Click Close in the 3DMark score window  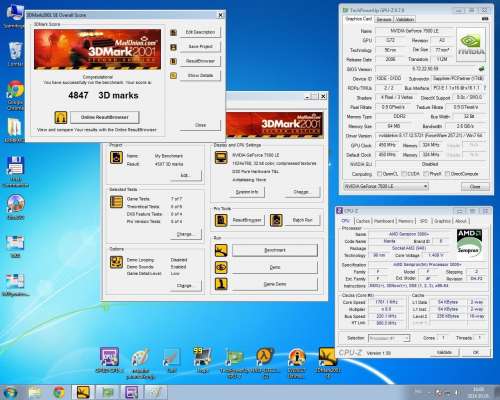coord(200,125)
